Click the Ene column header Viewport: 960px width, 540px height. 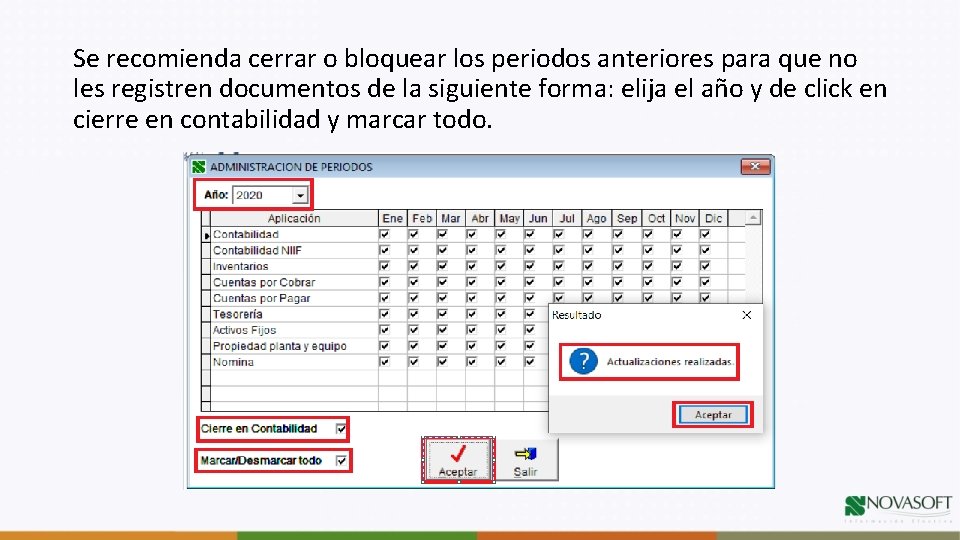pyautogui.click(x=392, y=219)
